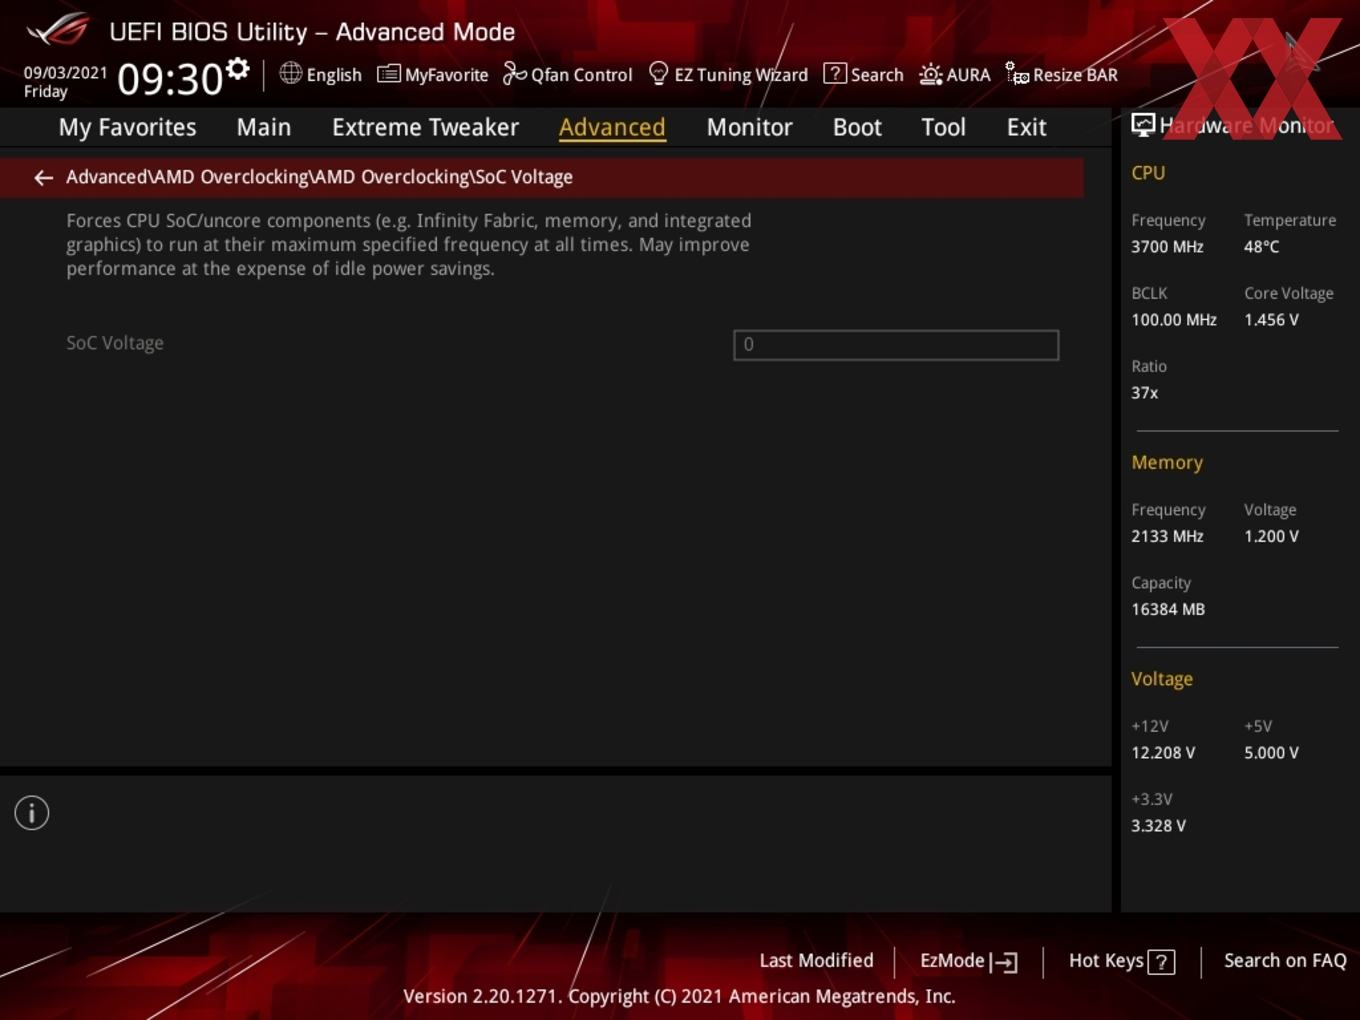1360x1020 pixels.
Task: Click the version copyright text
Action: point(679,996)
